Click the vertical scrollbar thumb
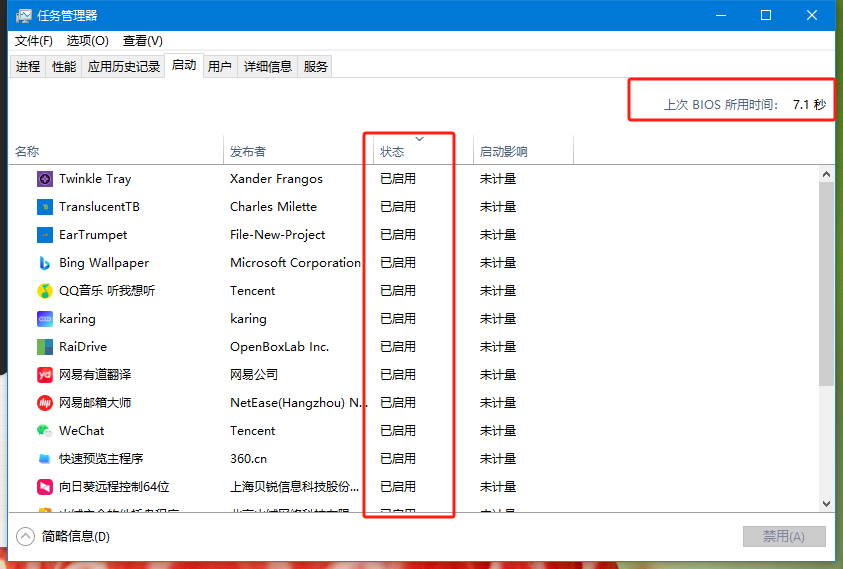 (x=826, y=283)
